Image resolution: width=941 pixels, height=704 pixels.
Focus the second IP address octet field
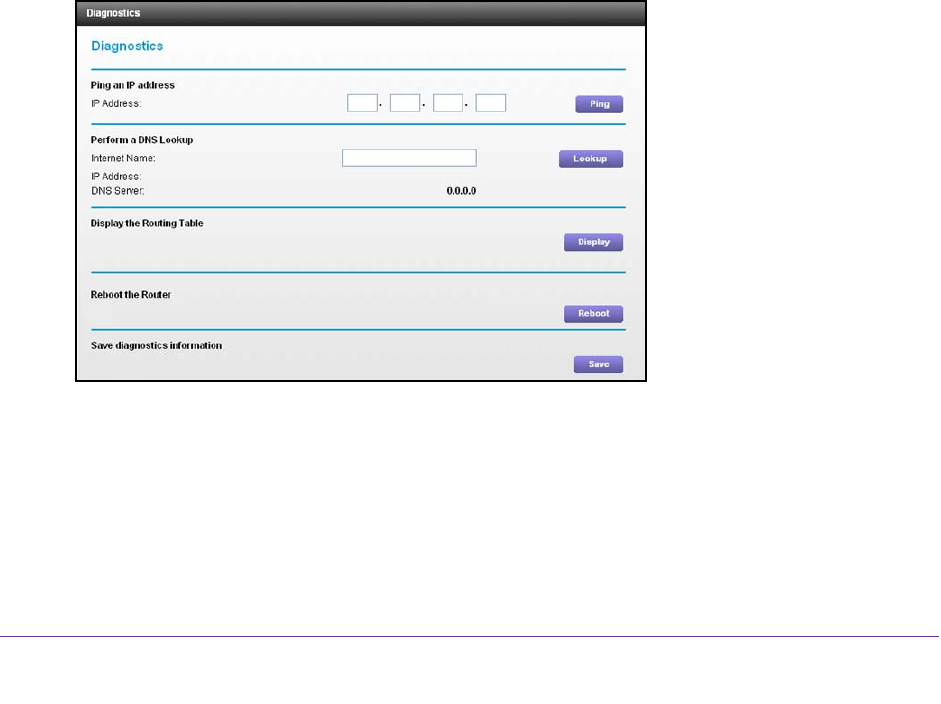(x=405, y=103)
